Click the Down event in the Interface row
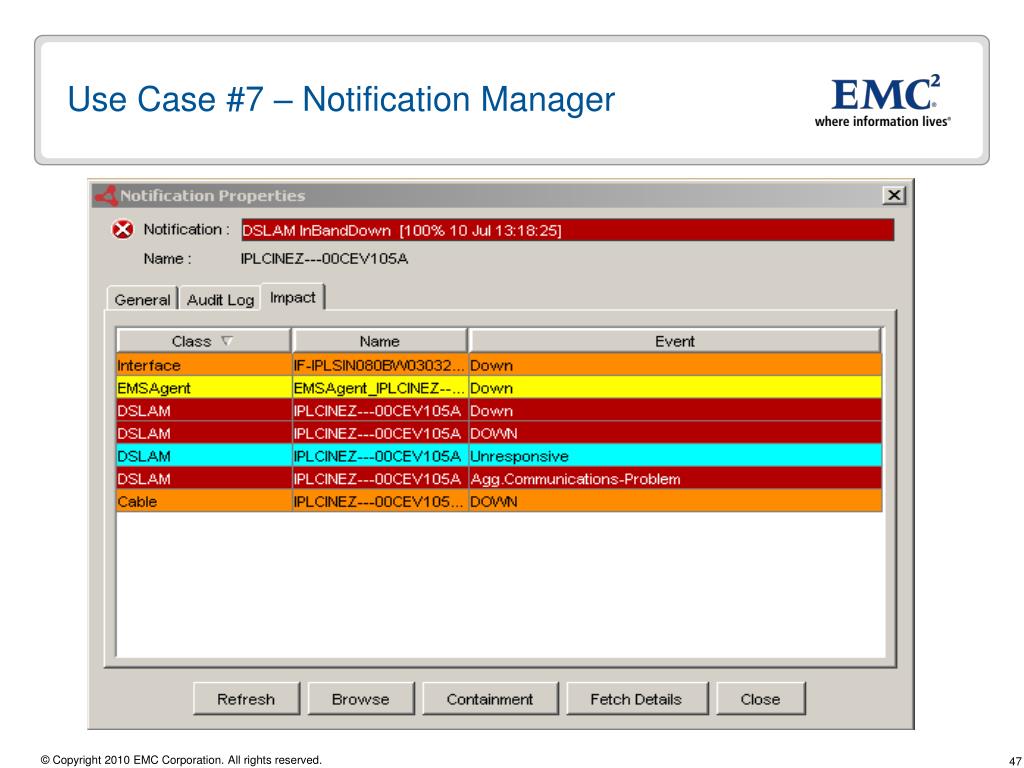1024x768 pixels. [x=675, y=365]
